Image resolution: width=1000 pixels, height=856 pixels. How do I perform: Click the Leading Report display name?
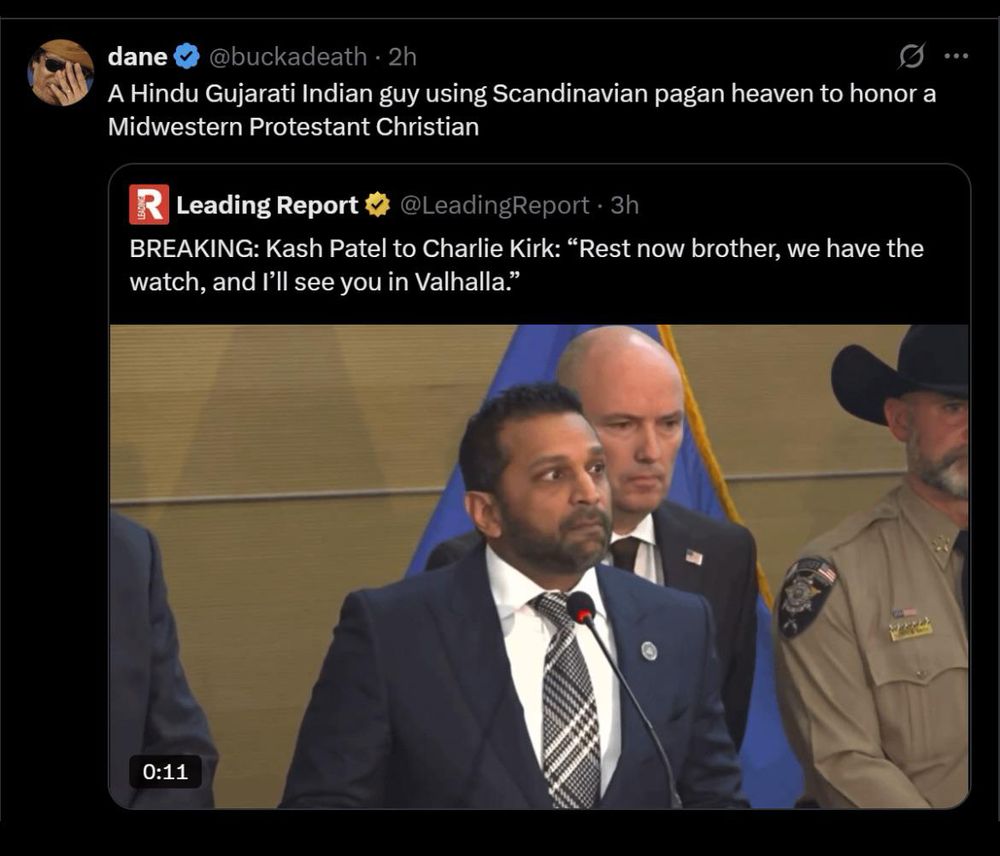pyautogui.click(x=267, y=205)
